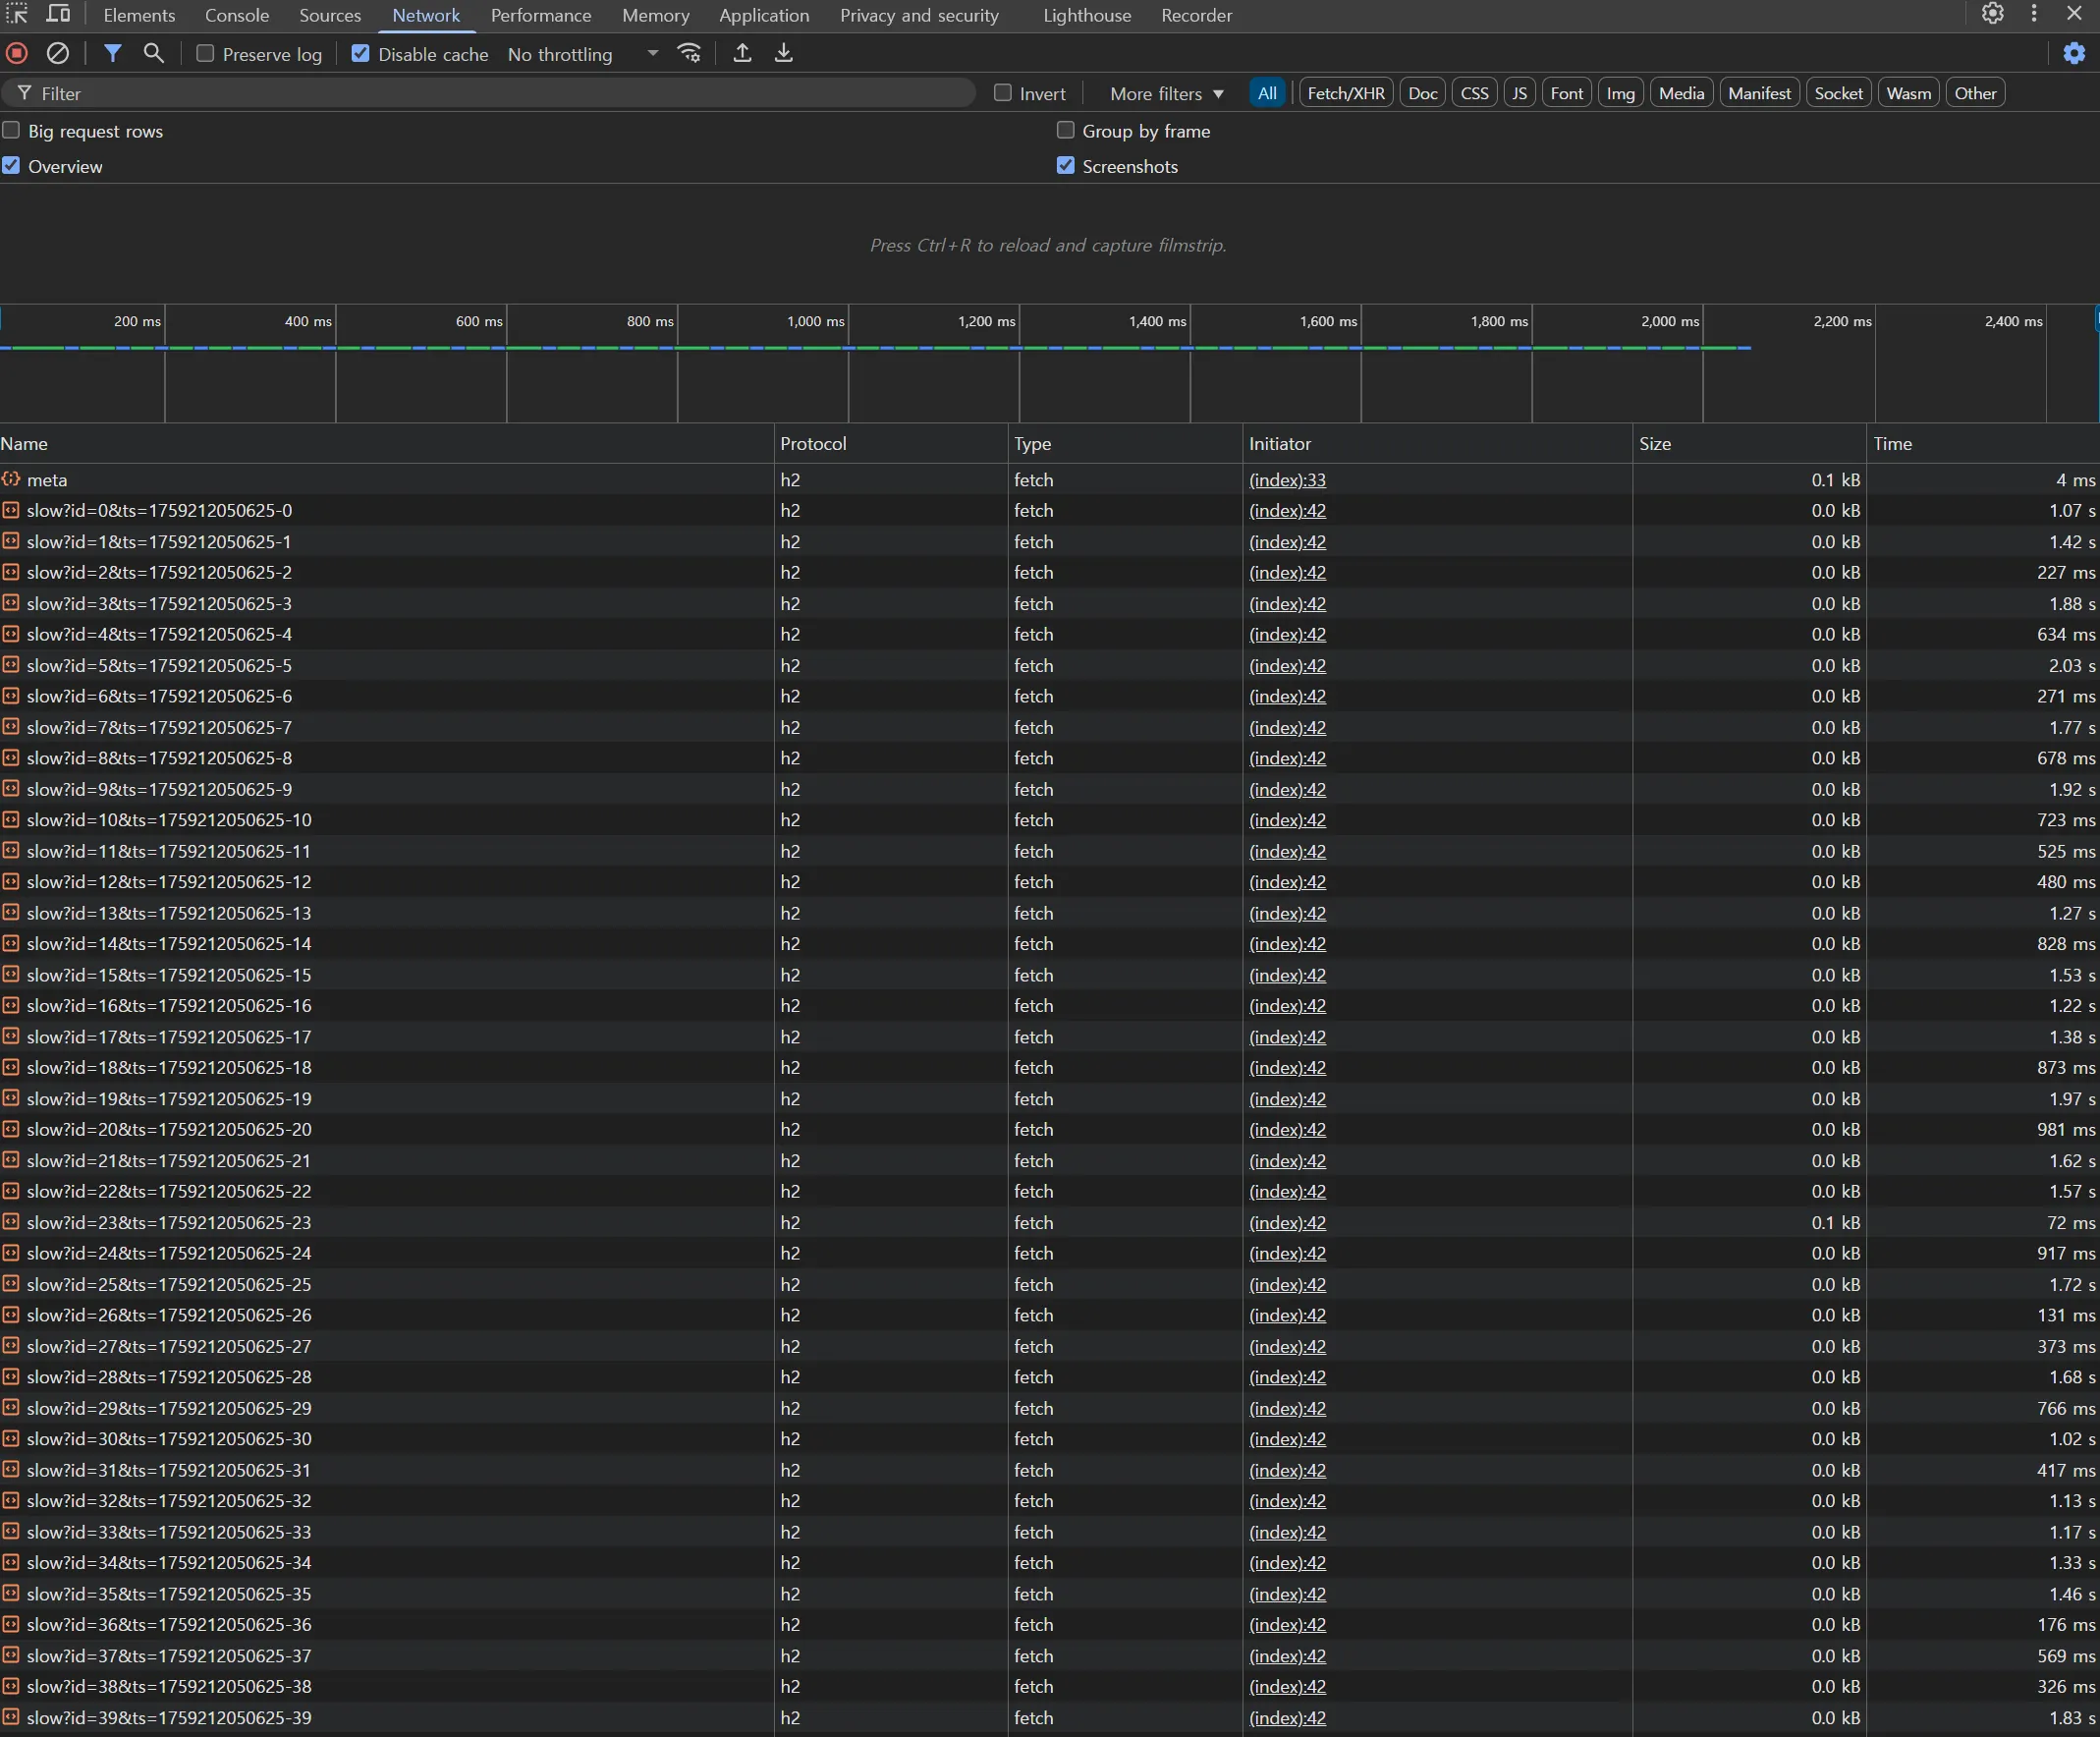
Task: Toggle the filter funnel icon
Action: [113, 53]
